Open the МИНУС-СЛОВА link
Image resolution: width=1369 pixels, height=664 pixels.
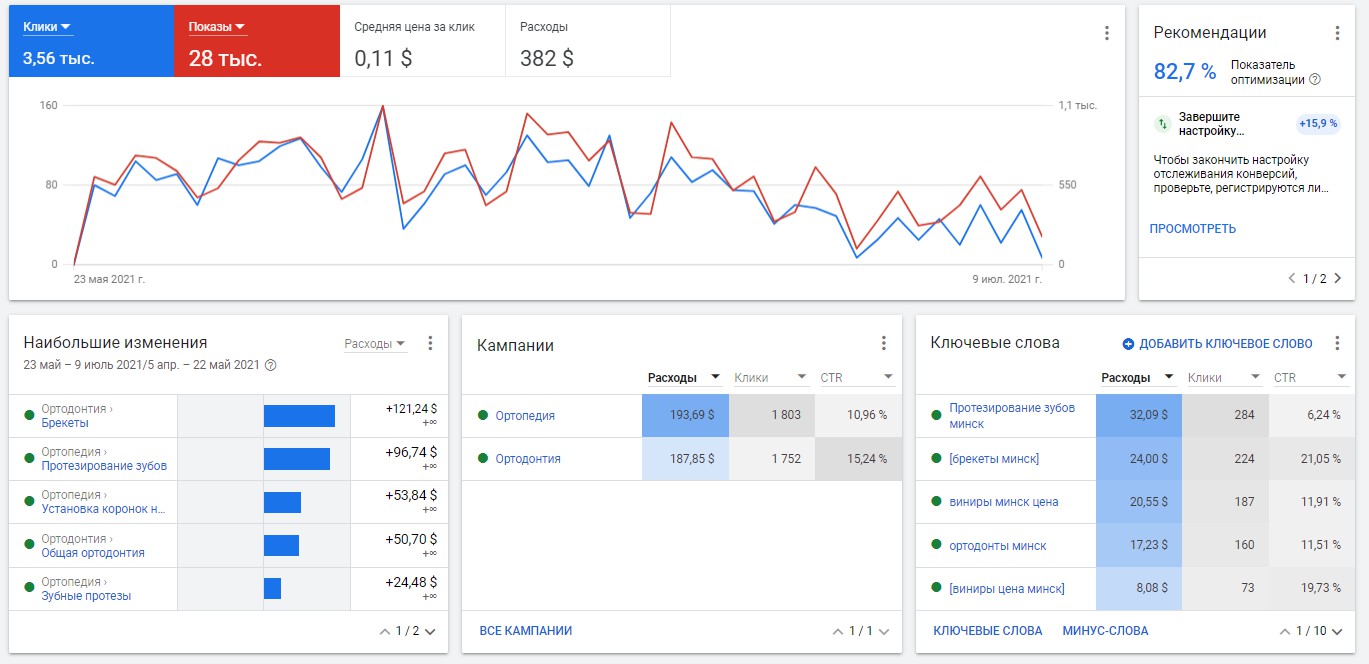coord(1105,631)
